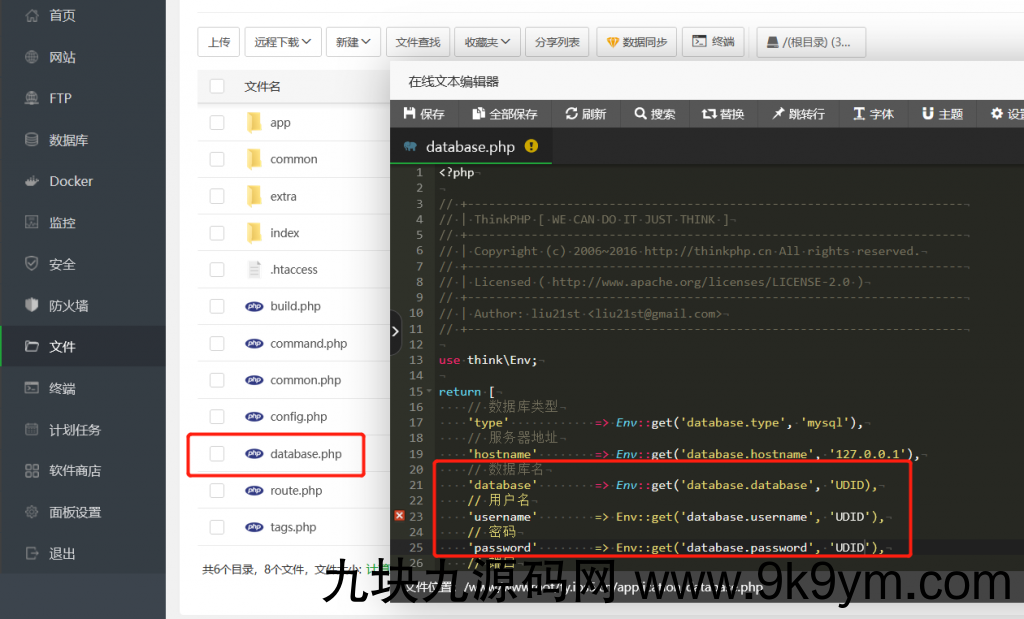Open Docker in the left sidebar

coord(71,181)
